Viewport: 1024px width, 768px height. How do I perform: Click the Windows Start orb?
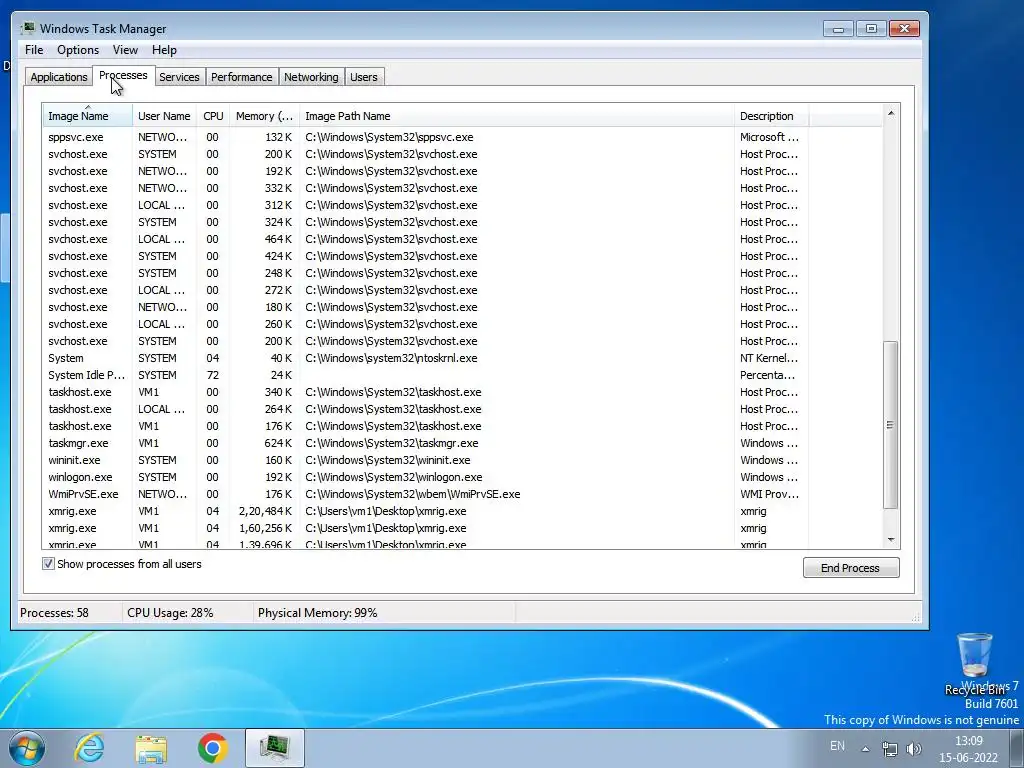click(x=27, y=748)
